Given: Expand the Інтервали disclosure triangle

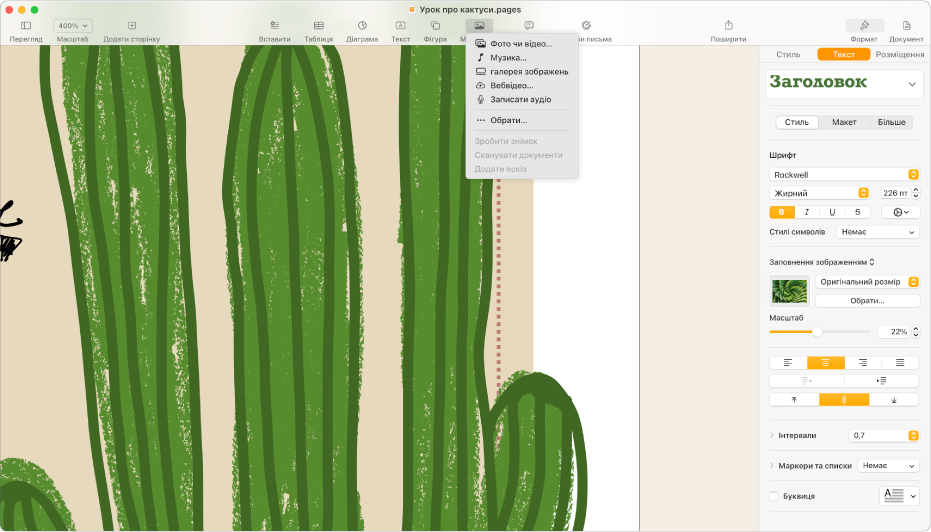Looking at the screenshot, I should 772,435.
